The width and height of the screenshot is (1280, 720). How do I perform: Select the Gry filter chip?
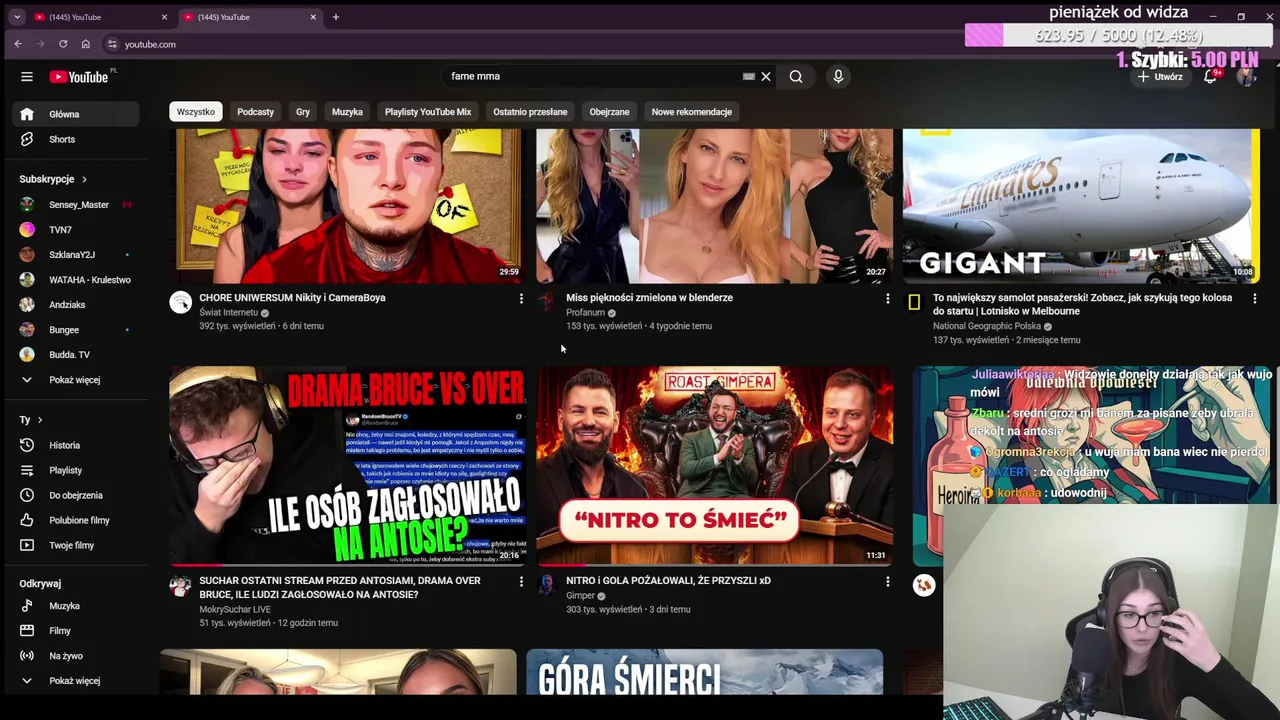[303, 112]
